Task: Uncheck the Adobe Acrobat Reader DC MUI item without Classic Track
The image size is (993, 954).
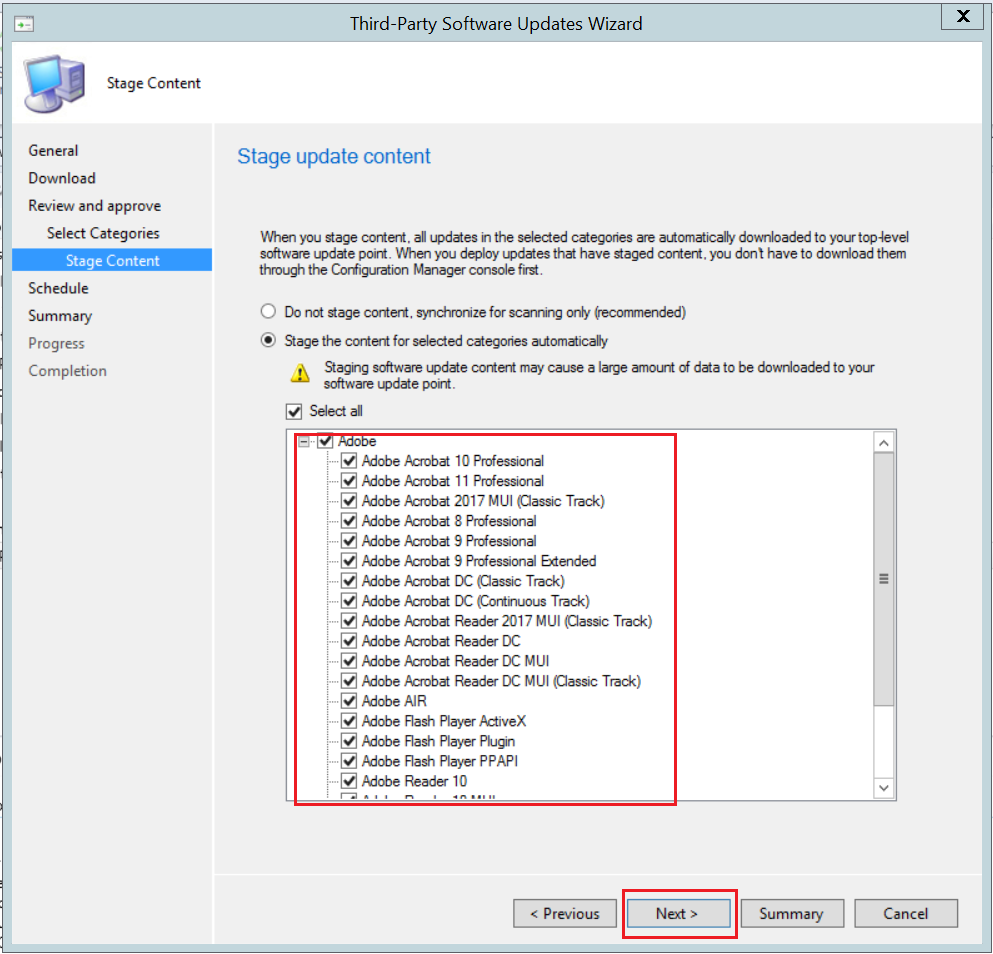Action: 349,661
